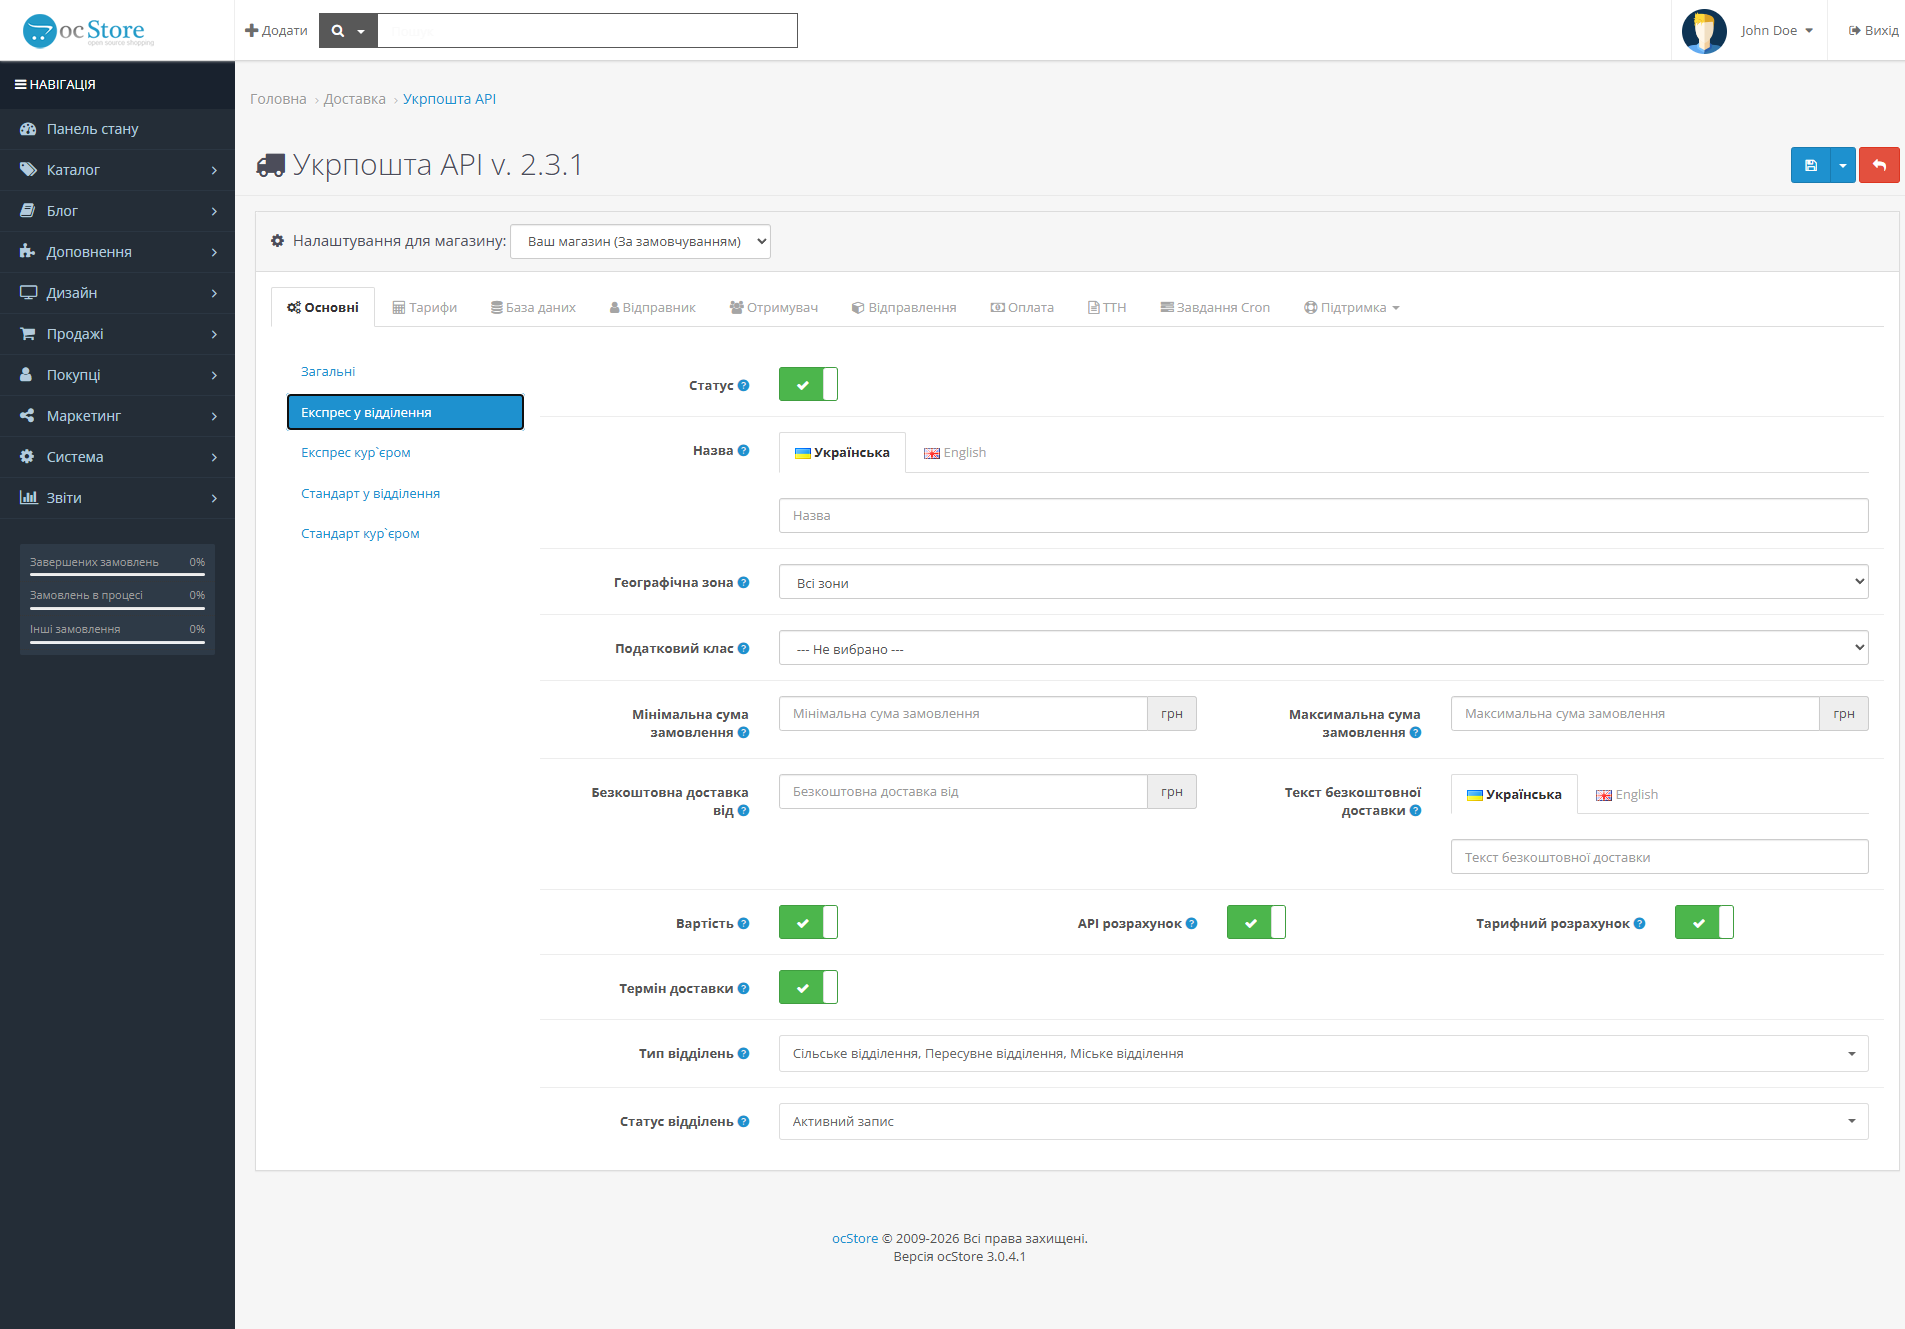Switch to the Оплата tab
1905x1329 pixels.
[x=1022, y=307]
